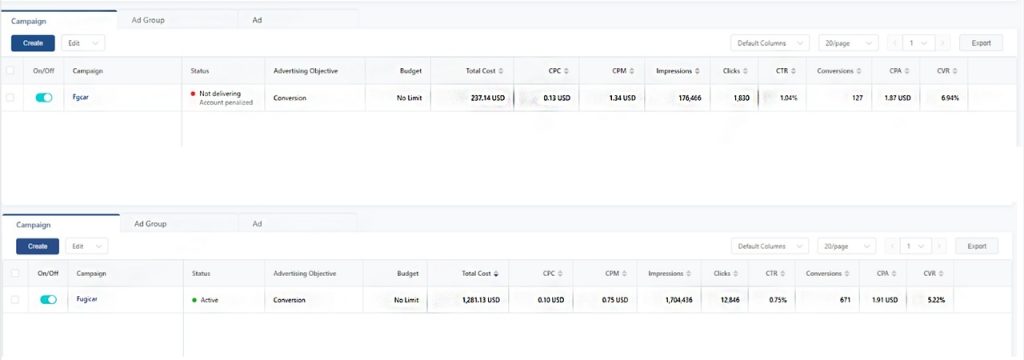Sort upper table by CPC arrows
1024x360 pixels.
(x=566, y=71)
